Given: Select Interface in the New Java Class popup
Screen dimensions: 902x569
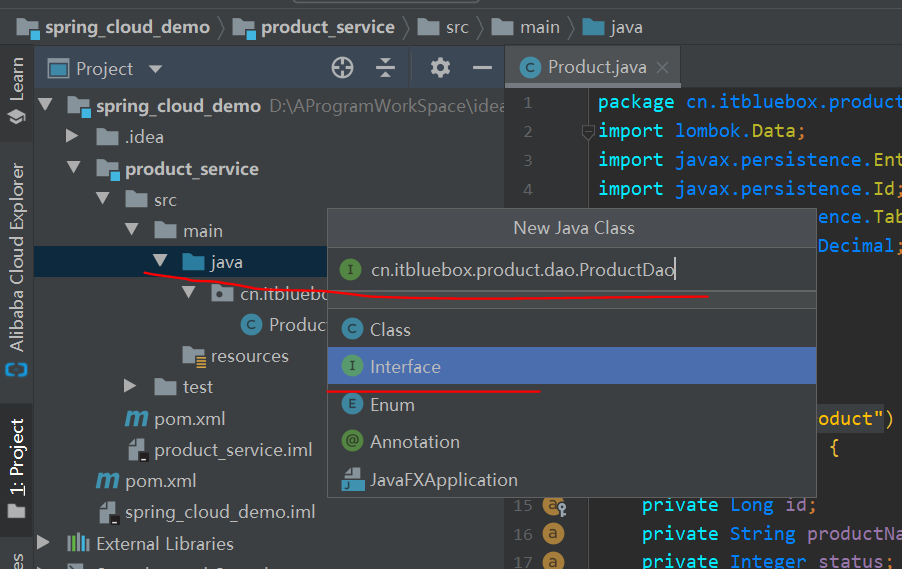Looking at the screenshot, I should click(x=405, y=367).
